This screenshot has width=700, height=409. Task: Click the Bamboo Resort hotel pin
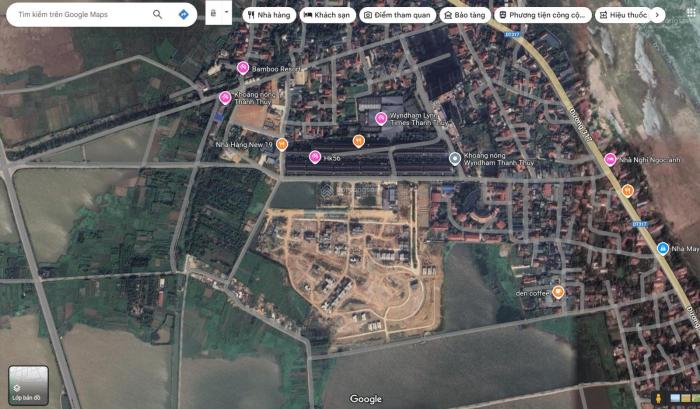coord(242,67)
